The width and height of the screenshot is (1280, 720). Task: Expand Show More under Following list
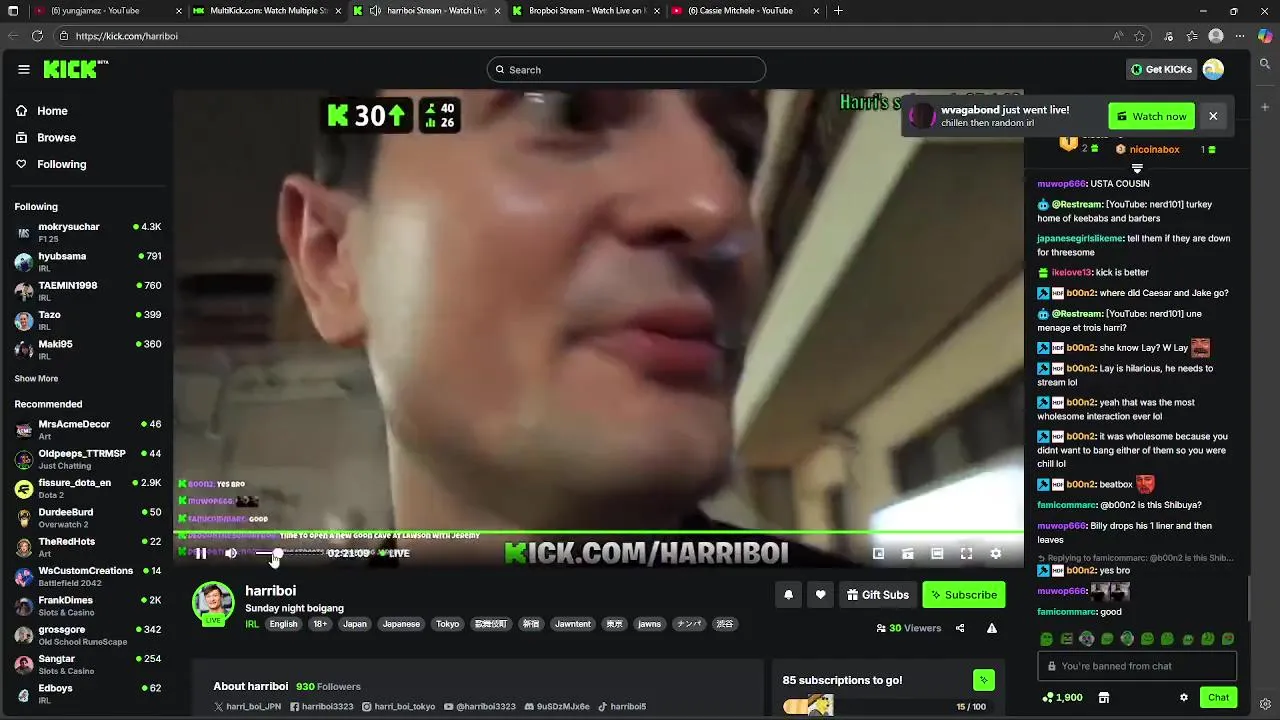(36, 378)
